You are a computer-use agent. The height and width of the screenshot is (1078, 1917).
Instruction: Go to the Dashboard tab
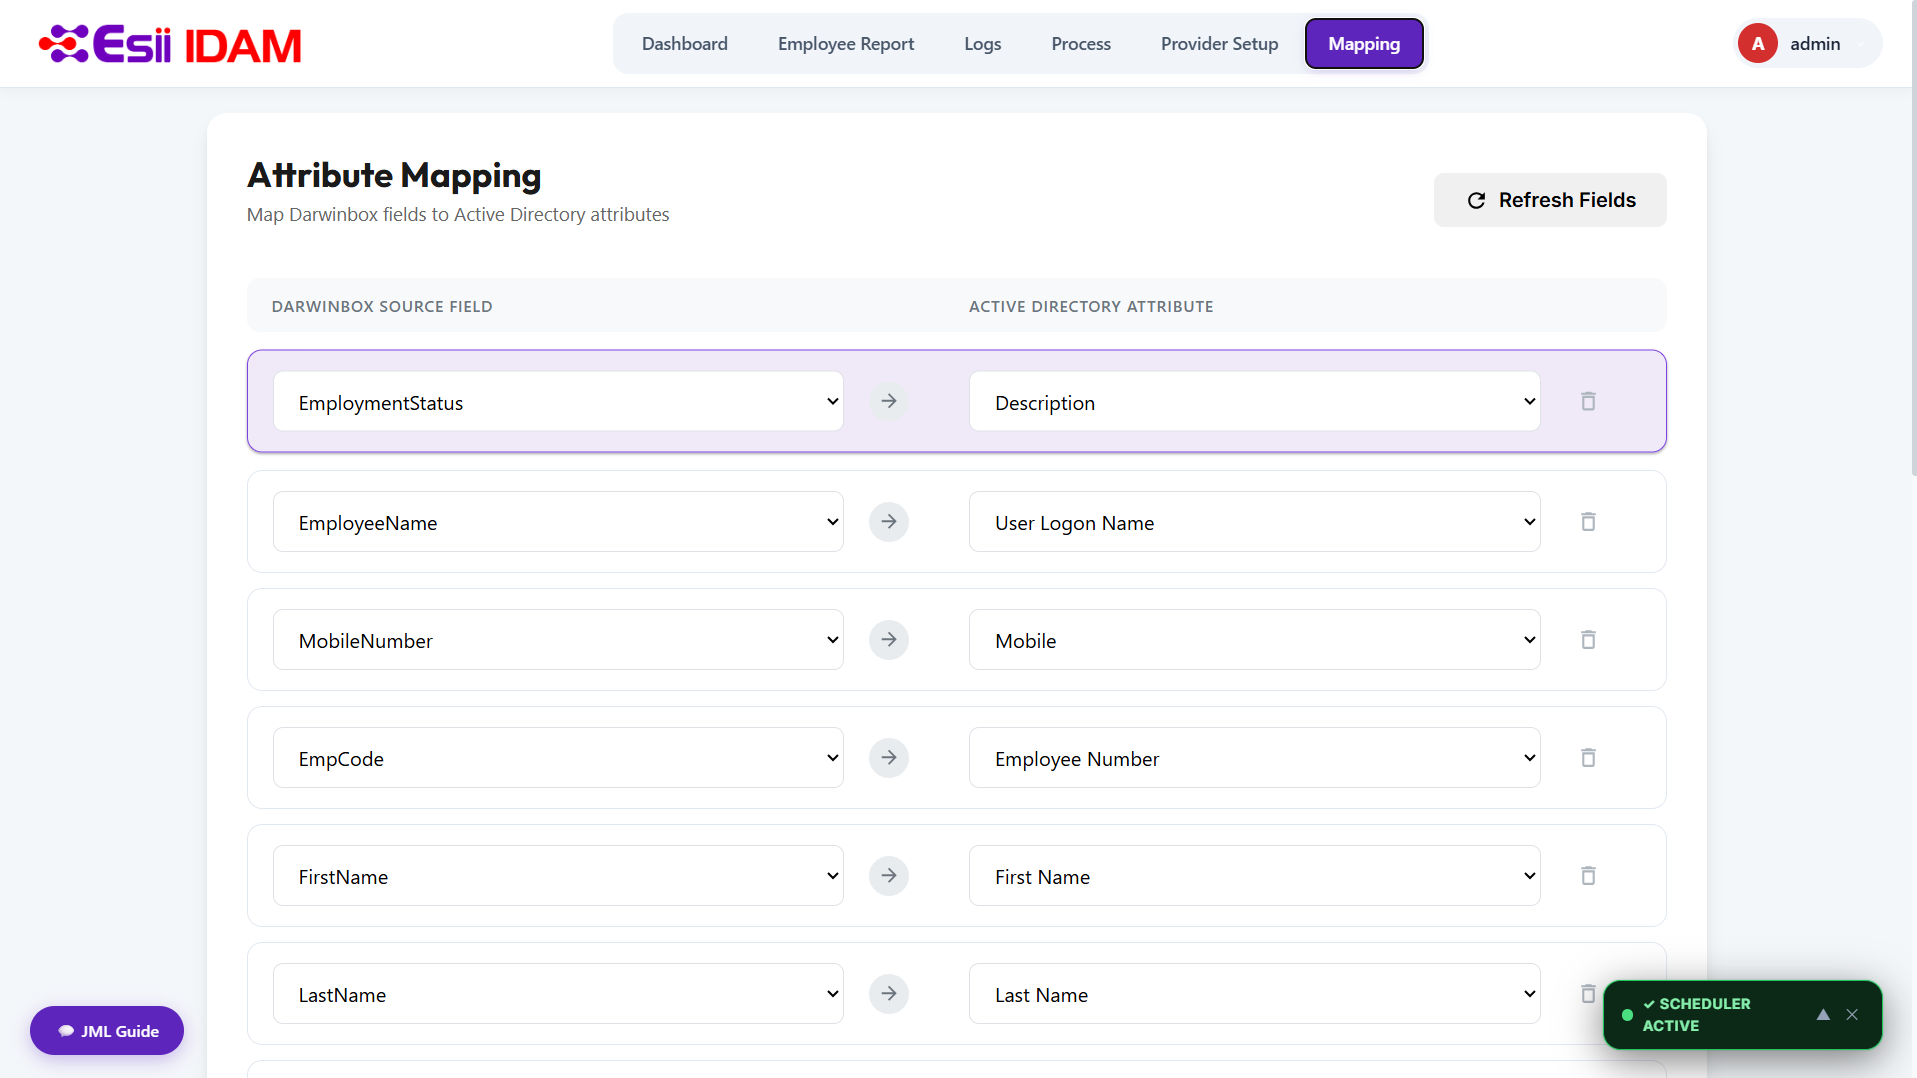685,44
